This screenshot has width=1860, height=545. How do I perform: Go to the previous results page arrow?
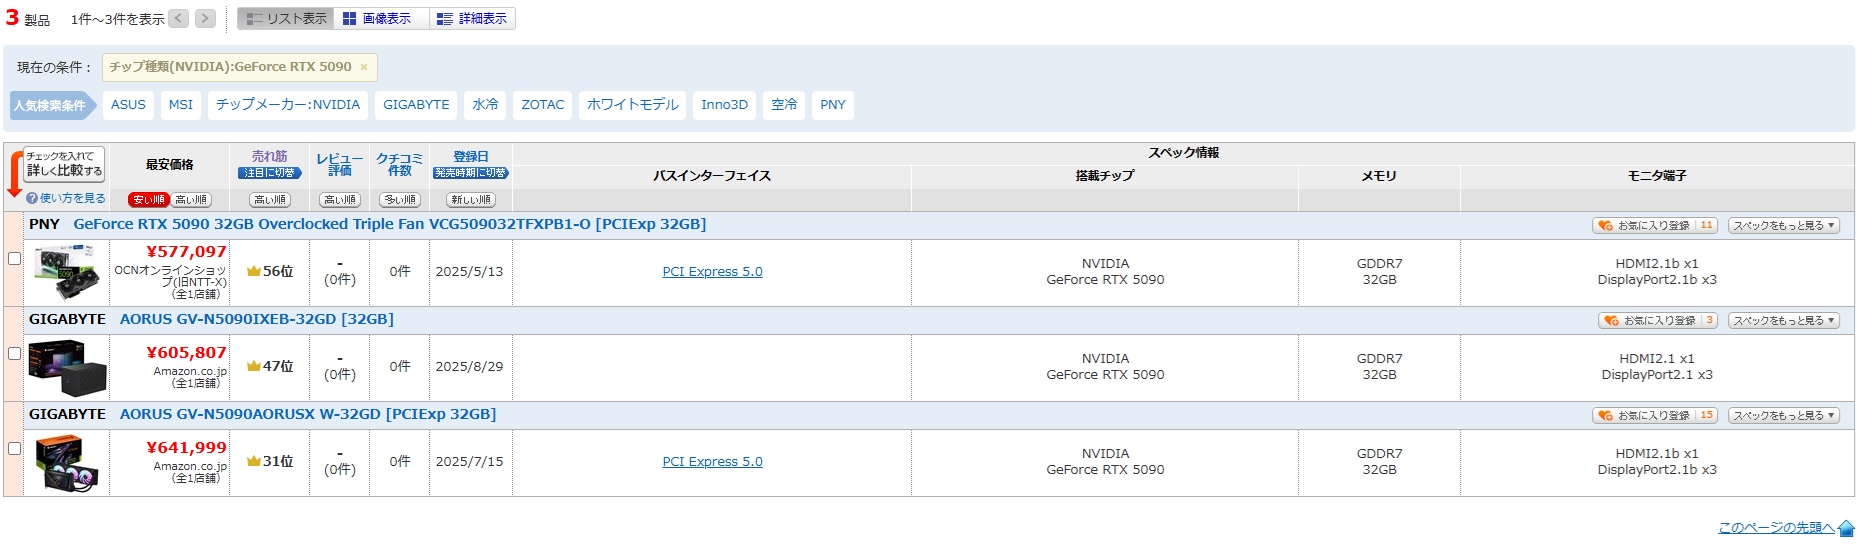[178, 18]
